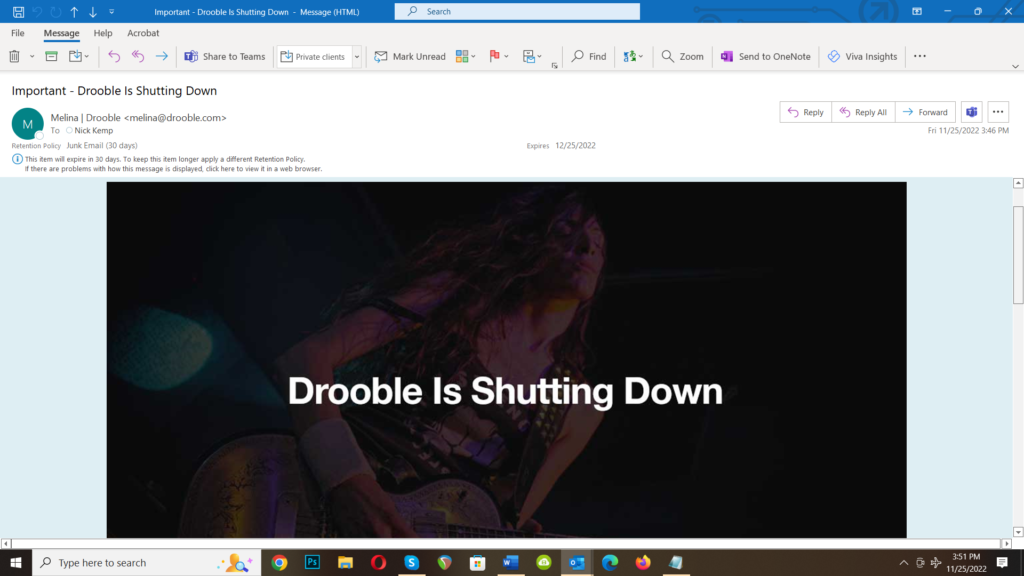Open Photoshop from taskbar

[312, 562]
